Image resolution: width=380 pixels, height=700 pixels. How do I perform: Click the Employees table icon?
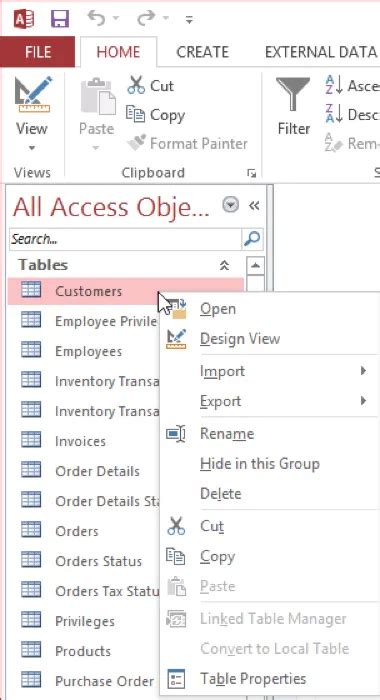[x=31, y=350]
